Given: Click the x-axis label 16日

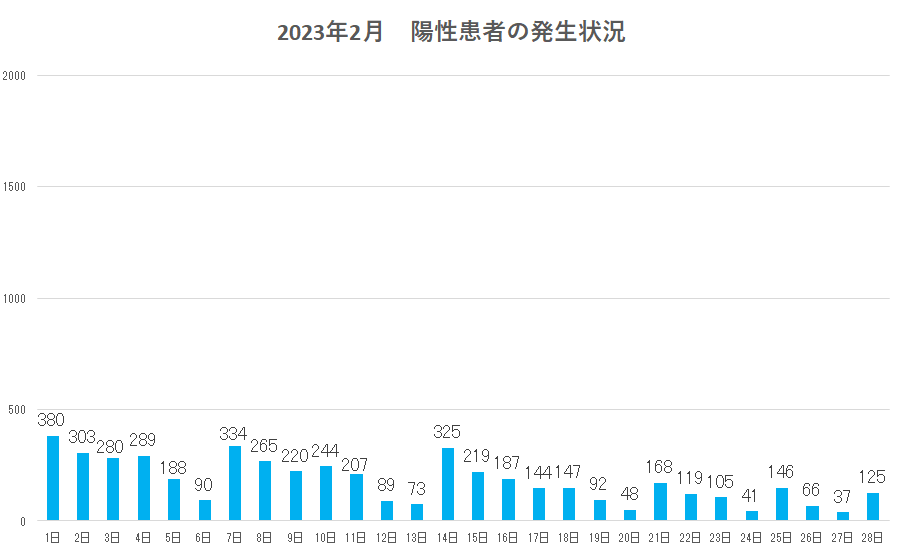Looking at the screenshot, I should point(507,538).
